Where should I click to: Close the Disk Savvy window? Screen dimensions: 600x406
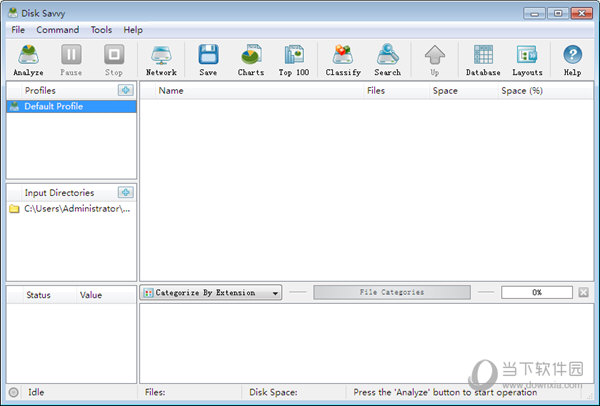tap(582, 13)
